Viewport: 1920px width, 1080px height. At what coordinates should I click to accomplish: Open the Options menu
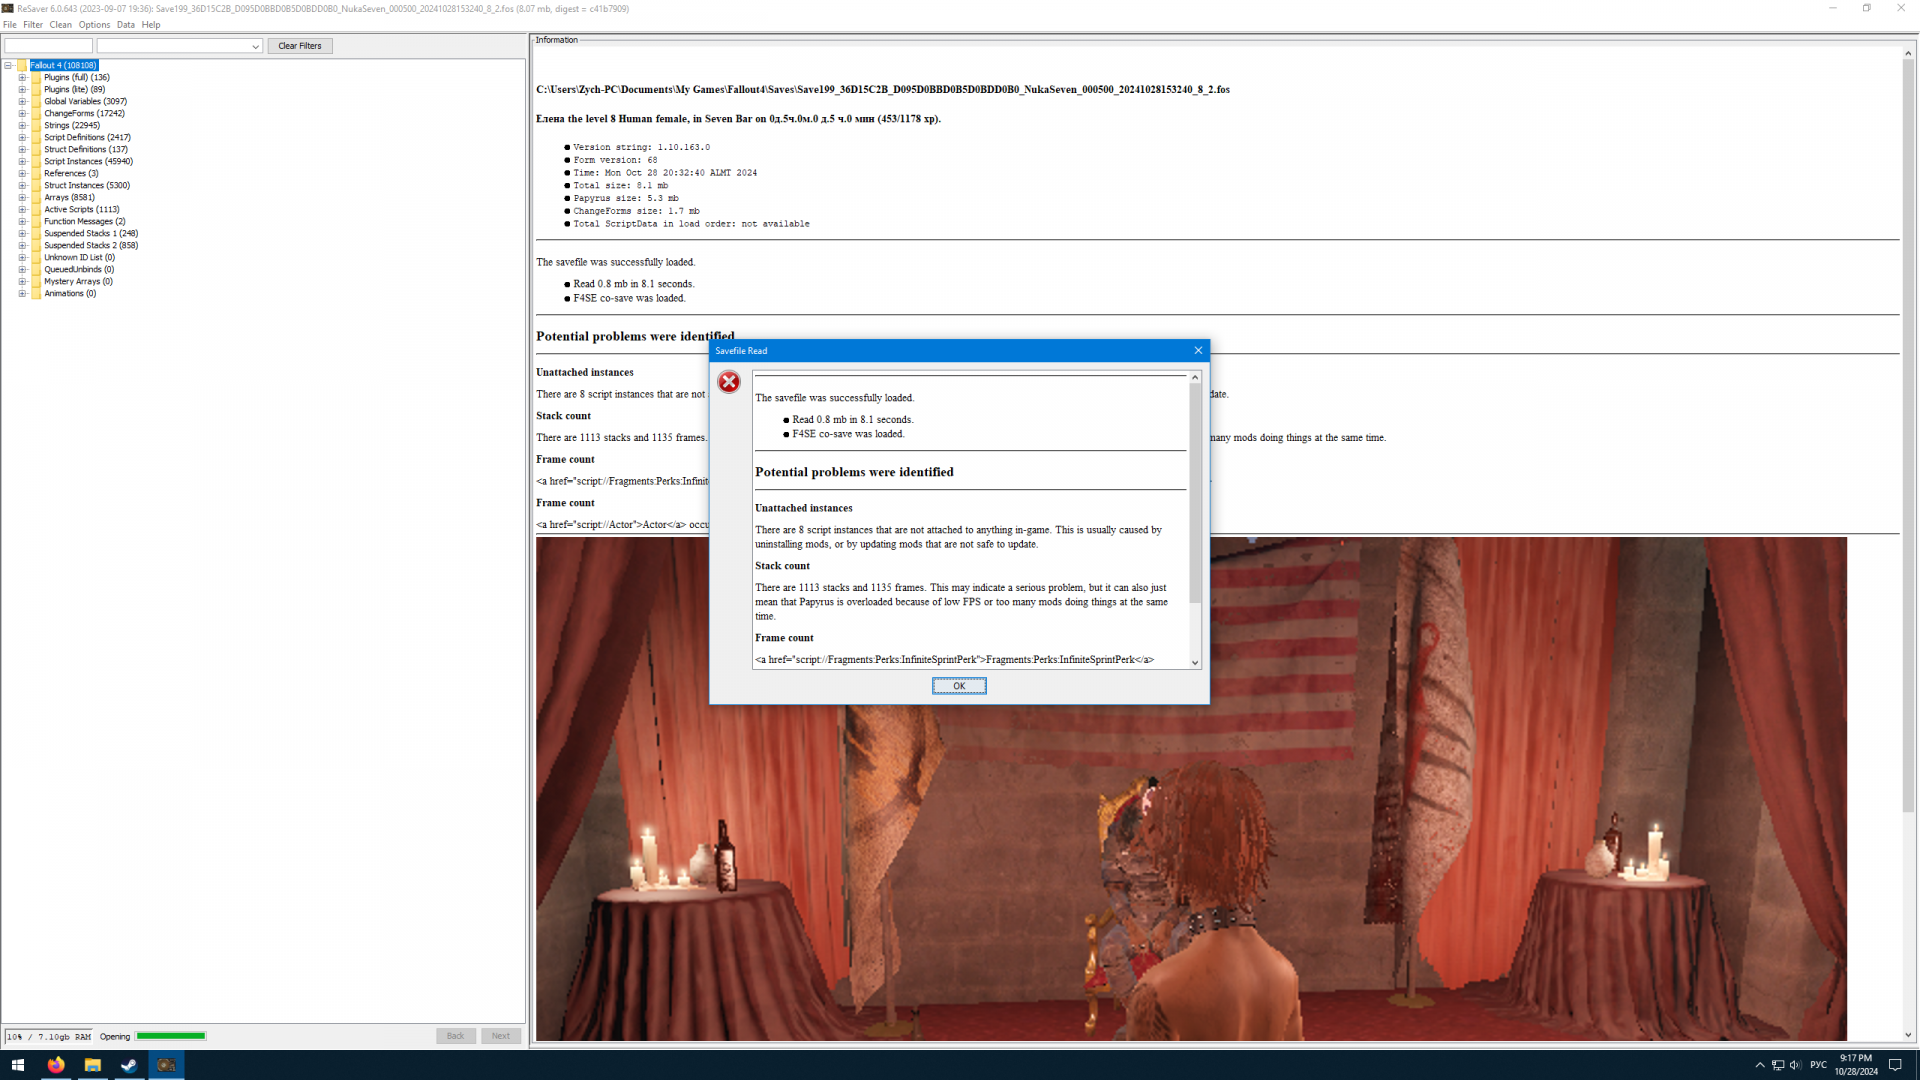pos(94,25)
